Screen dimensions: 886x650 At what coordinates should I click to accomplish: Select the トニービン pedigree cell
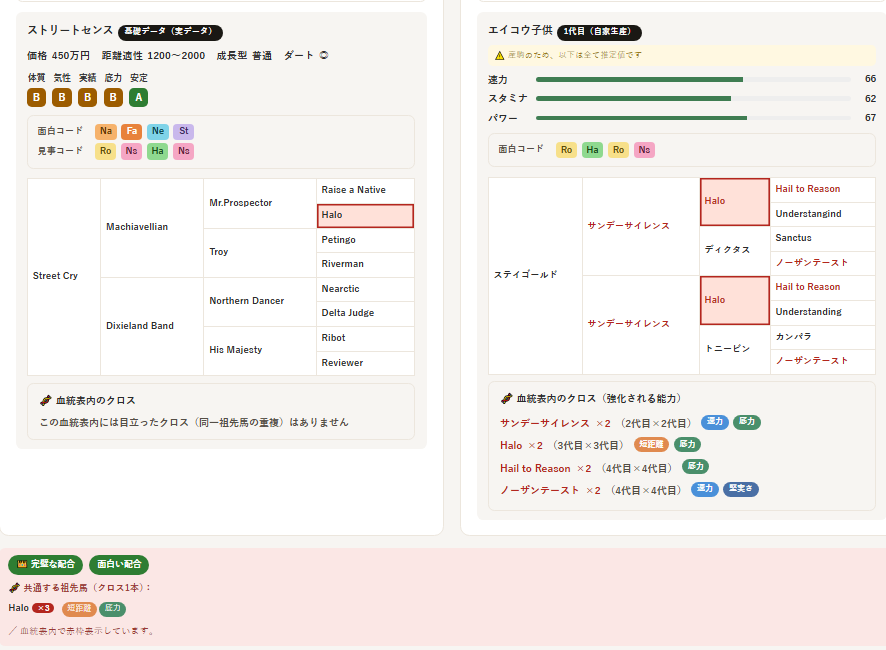click(735, 349)
